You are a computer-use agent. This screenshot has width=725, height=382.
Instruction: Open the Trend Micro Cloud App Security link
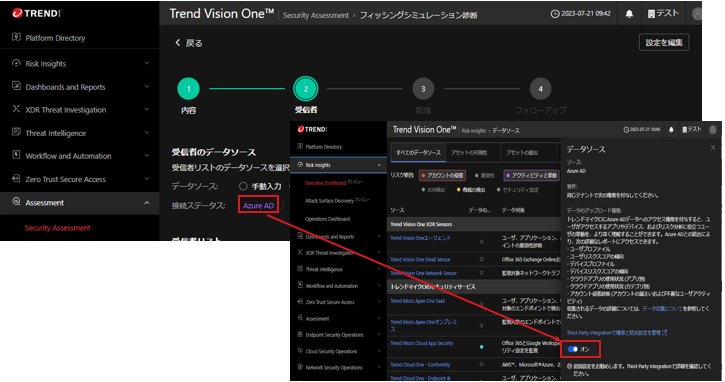tap(422, 343)
